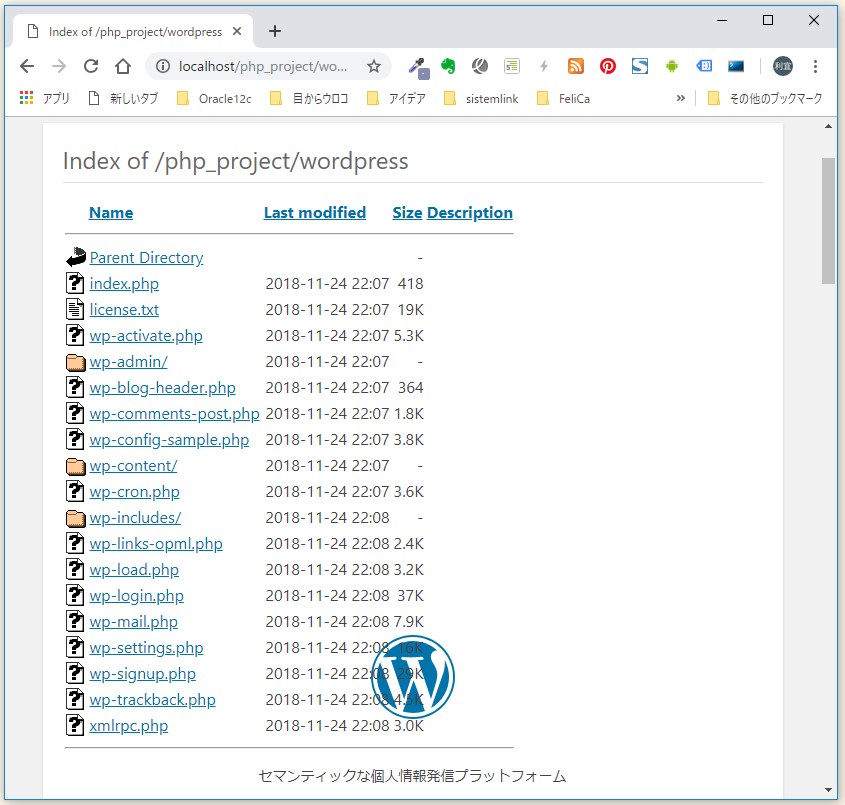Open the wp-content/ directory link
The width and height of the screenshot is (845, 805).
point(133,466)
